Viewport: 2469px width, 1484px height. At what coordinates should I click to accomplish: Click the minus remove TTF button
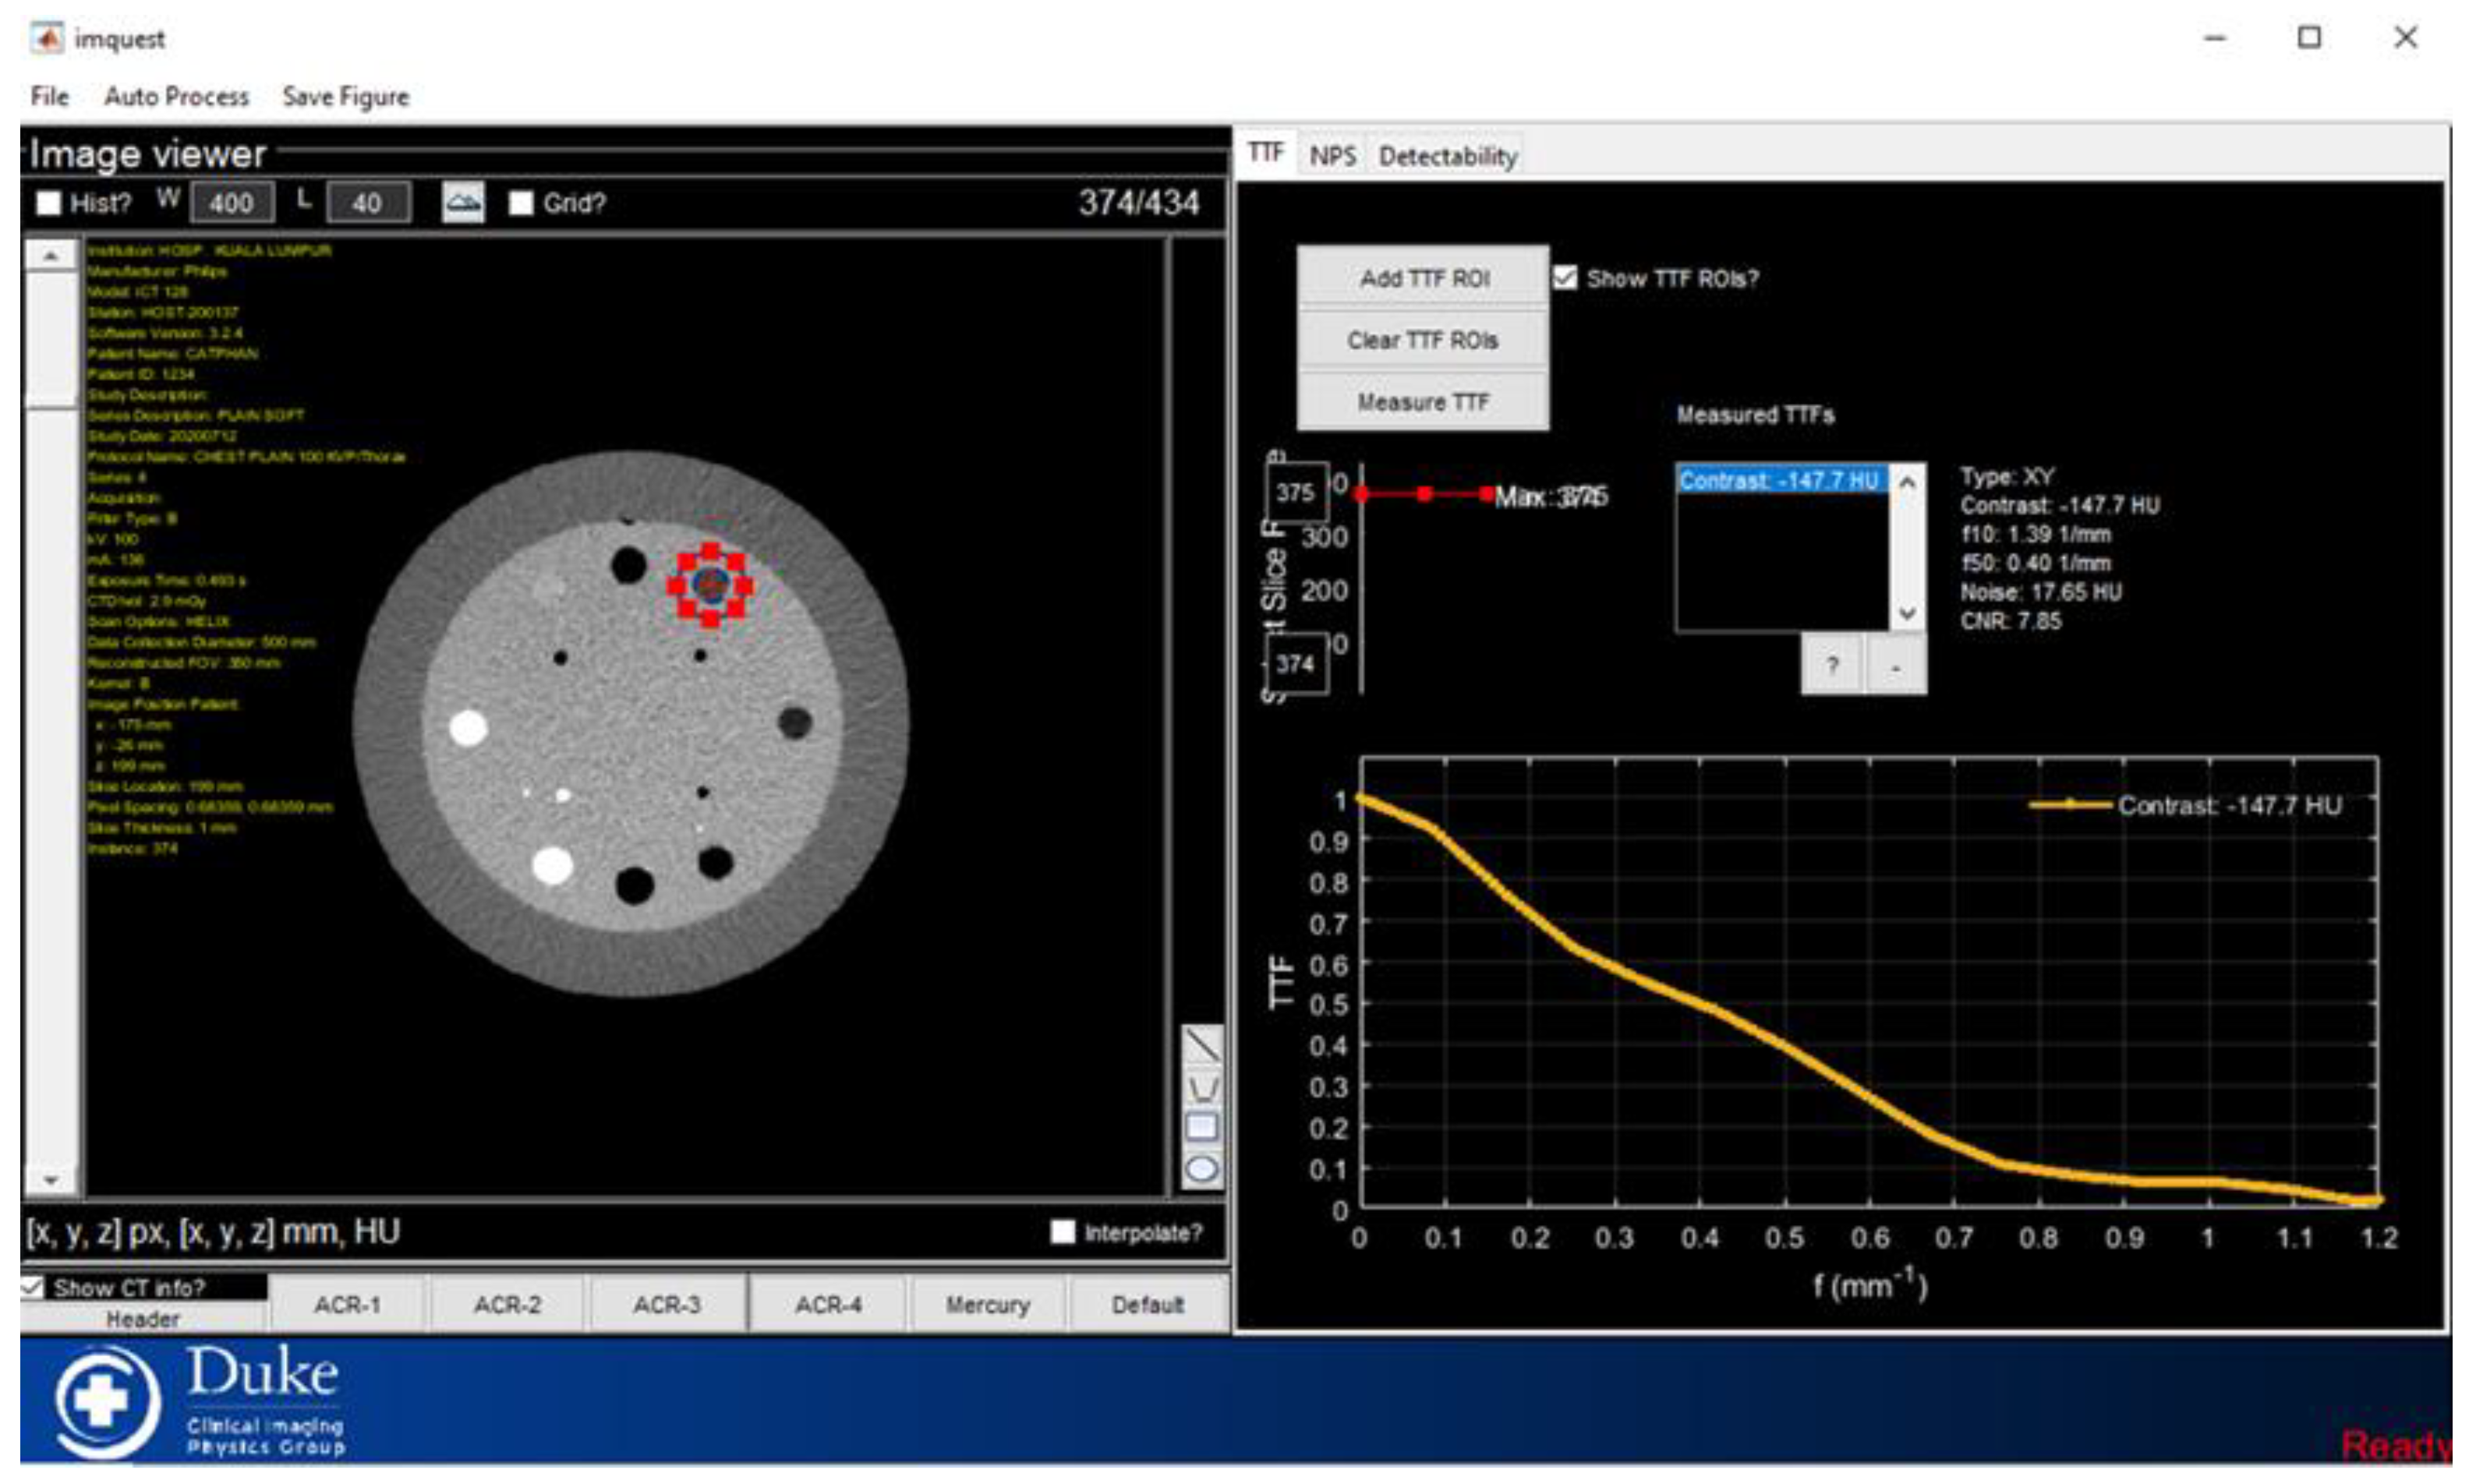click(1895, 665)
